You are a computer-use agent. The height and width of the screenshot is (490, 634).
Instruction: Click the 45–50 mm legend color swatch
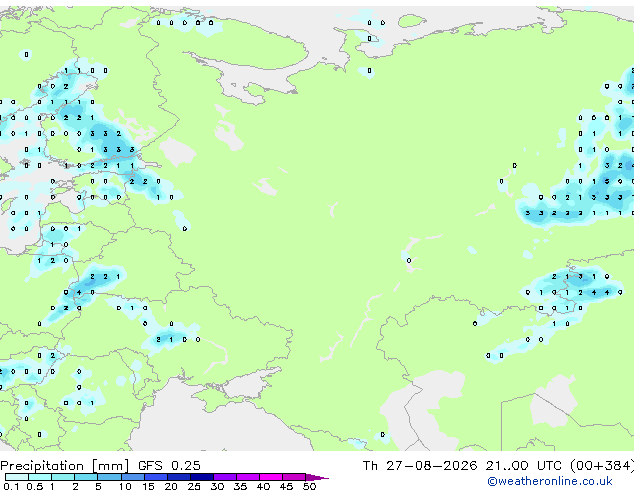point(294,477)
